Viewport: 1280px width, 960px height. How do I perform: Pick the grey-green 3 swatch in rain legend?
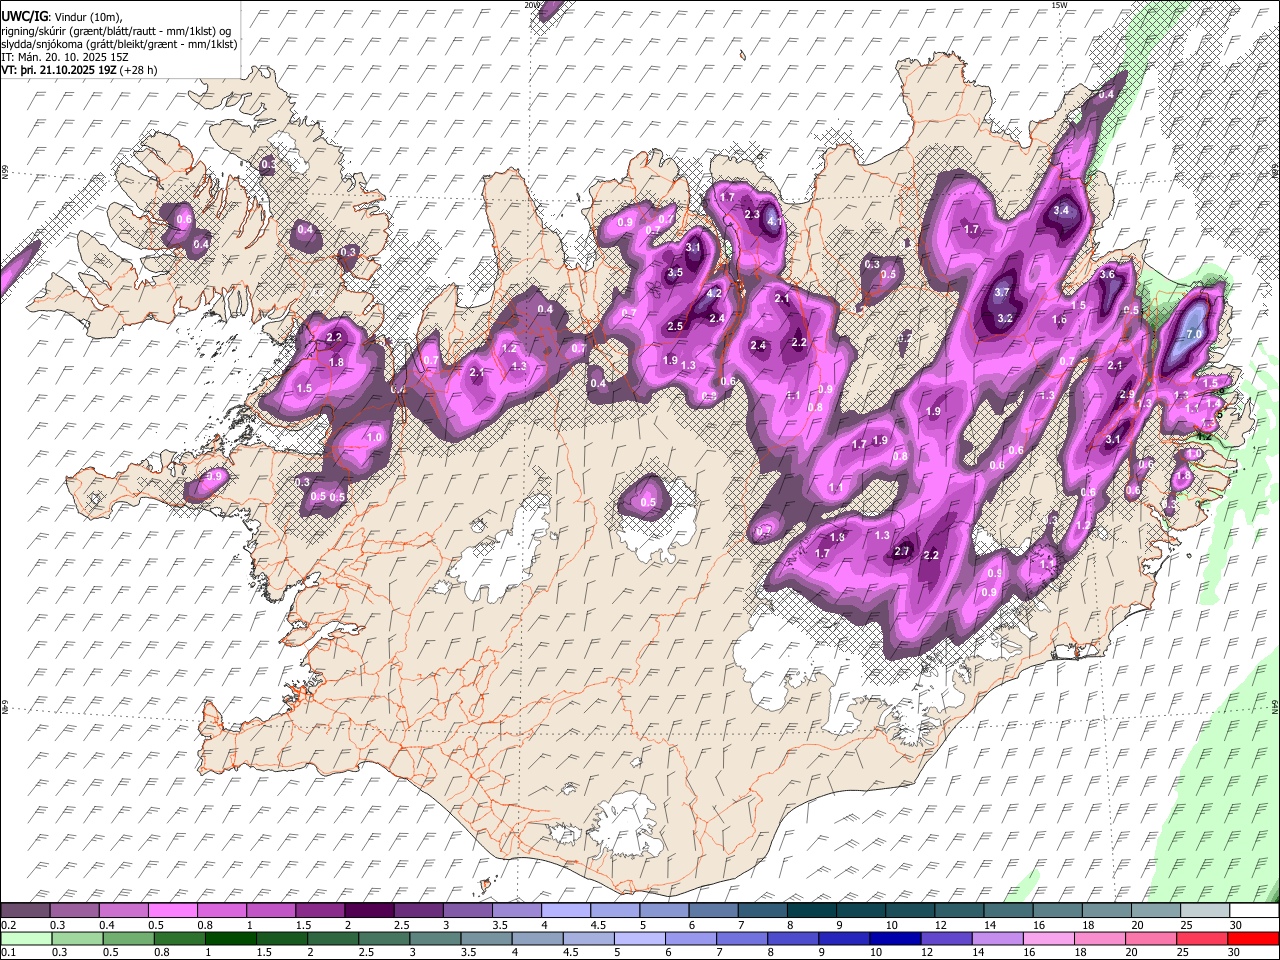(x=436, y=938)
